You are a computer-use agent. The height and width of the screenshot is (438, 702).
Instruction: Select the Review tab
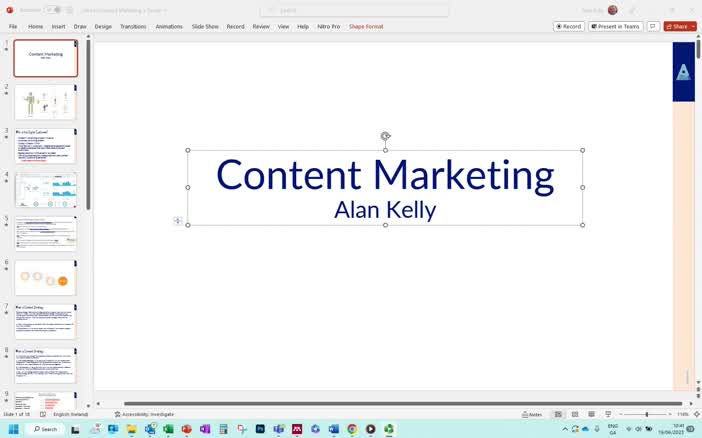click(261, 26)
